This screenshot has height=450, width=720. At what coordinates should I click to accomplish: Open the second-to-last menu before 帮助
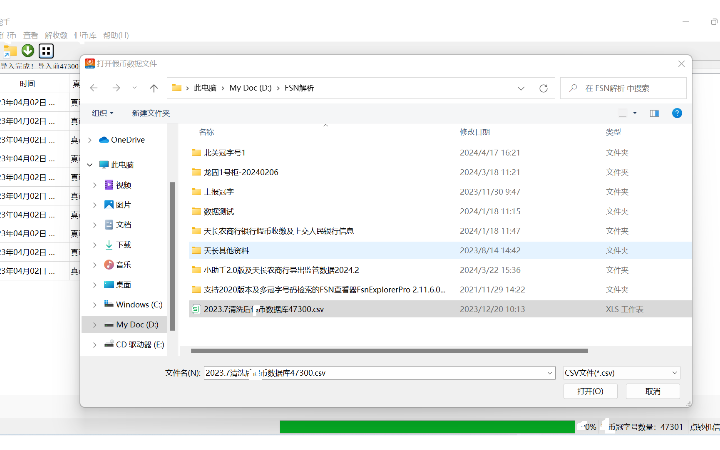85,35
